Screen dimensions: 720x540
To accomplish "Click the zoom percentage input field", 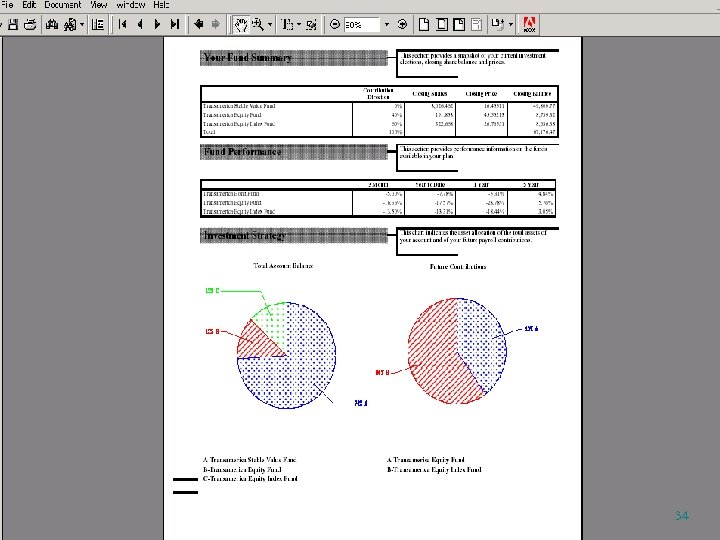I will (362, 25).
